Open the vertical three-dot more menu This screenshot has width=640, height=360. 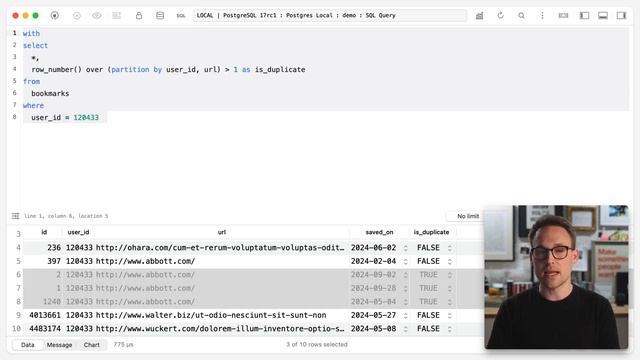pyautogui.click(x=542, y=16)
